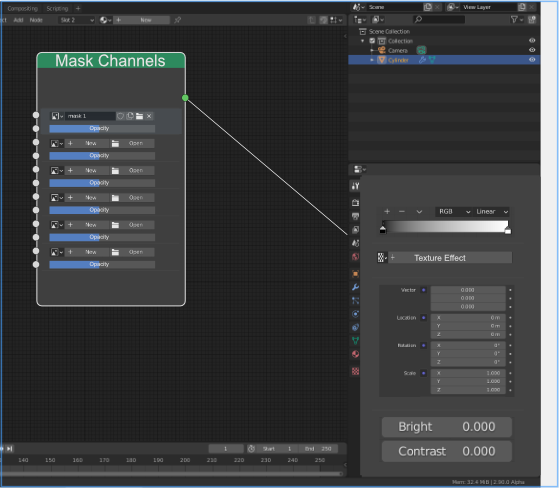559x488 pixels.
Task: Toggle timeline use preview range clock
Action: pyautogui.click(x=251, y=448)
